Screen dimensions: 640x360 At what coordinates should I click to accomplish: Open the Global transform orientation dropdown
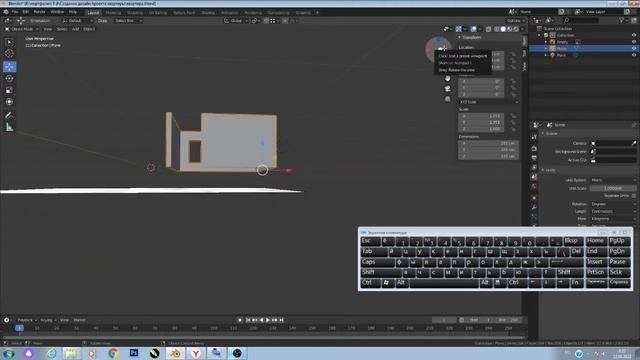[236, 20]
